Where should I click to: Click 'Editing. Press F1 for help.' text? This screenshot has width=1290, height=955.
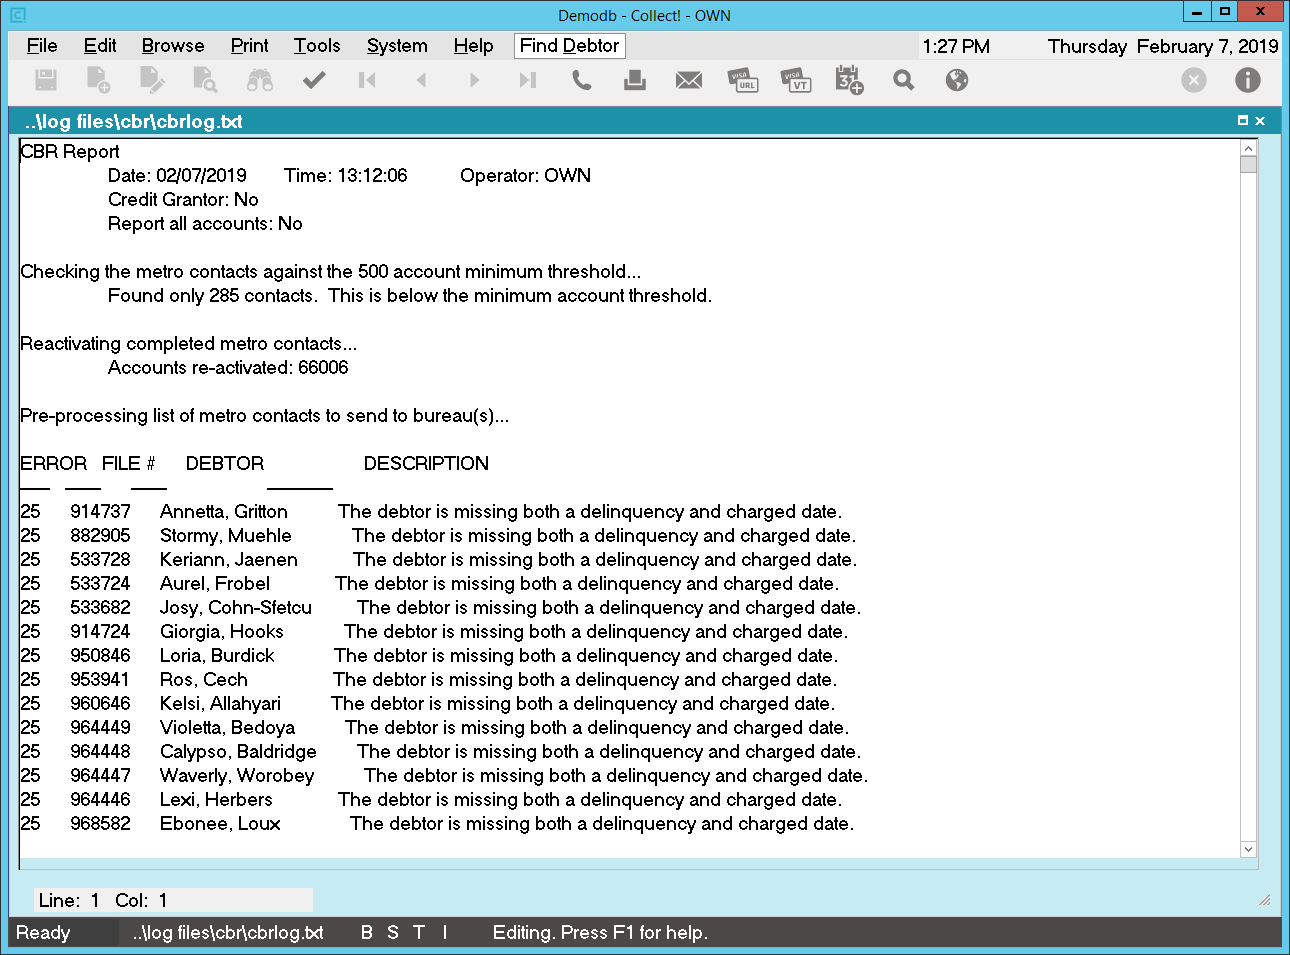click(x=600, y=933)
